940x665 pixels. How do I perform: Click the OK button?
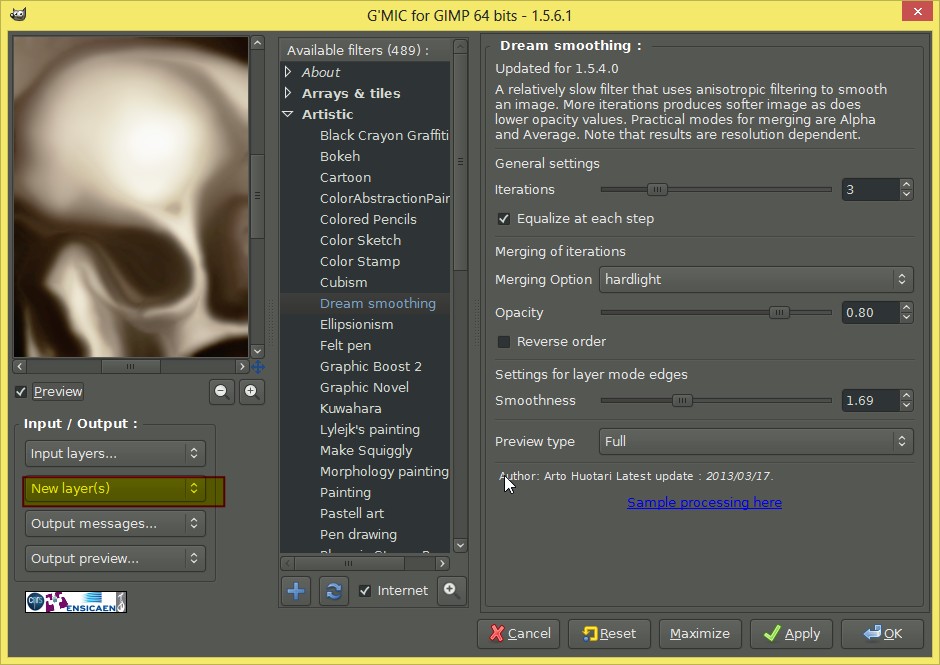(882, 634)
